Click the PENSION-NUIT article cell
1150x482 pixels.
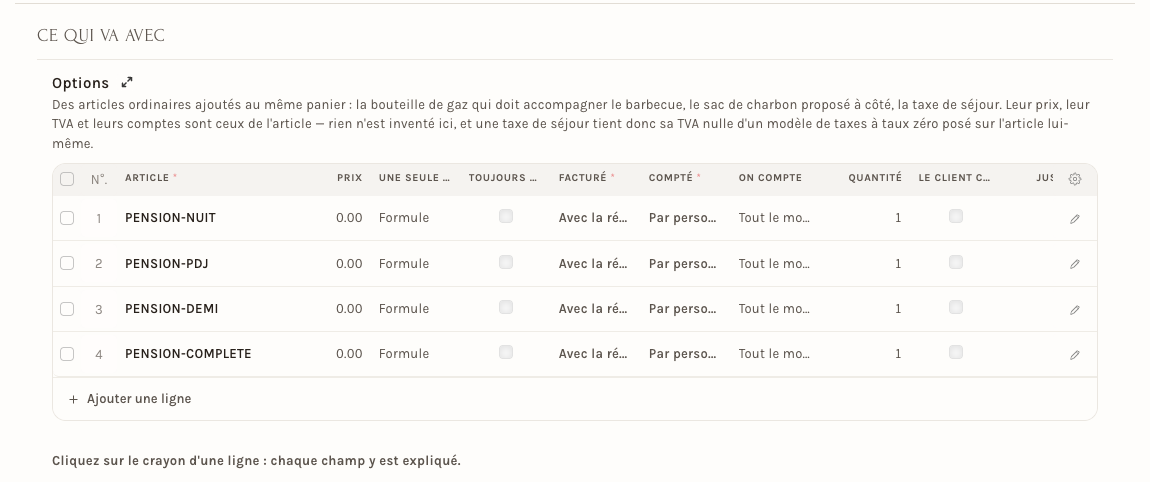pyautogui.click(x=170, y=218)
